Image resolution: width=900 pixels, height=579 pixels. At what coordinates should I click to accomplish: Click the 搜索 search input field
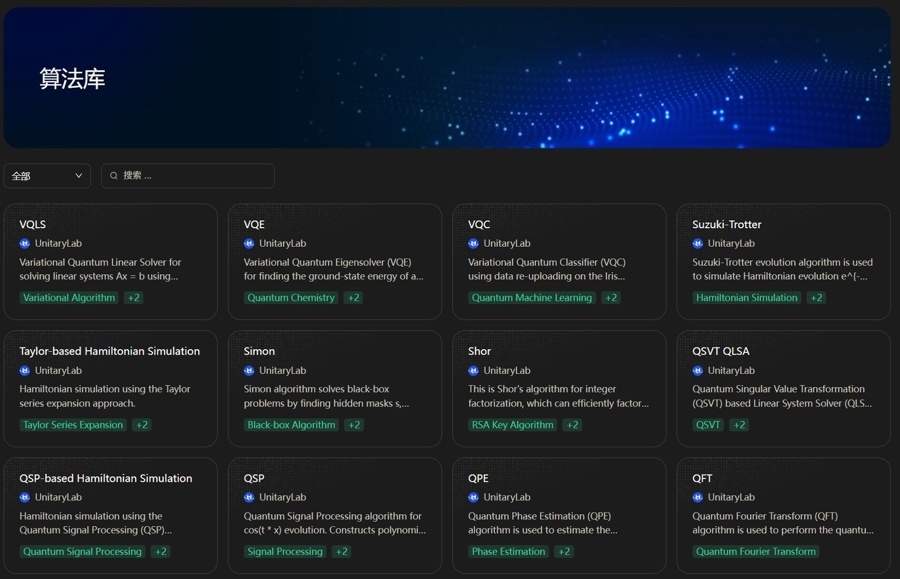tap(188, 176)
